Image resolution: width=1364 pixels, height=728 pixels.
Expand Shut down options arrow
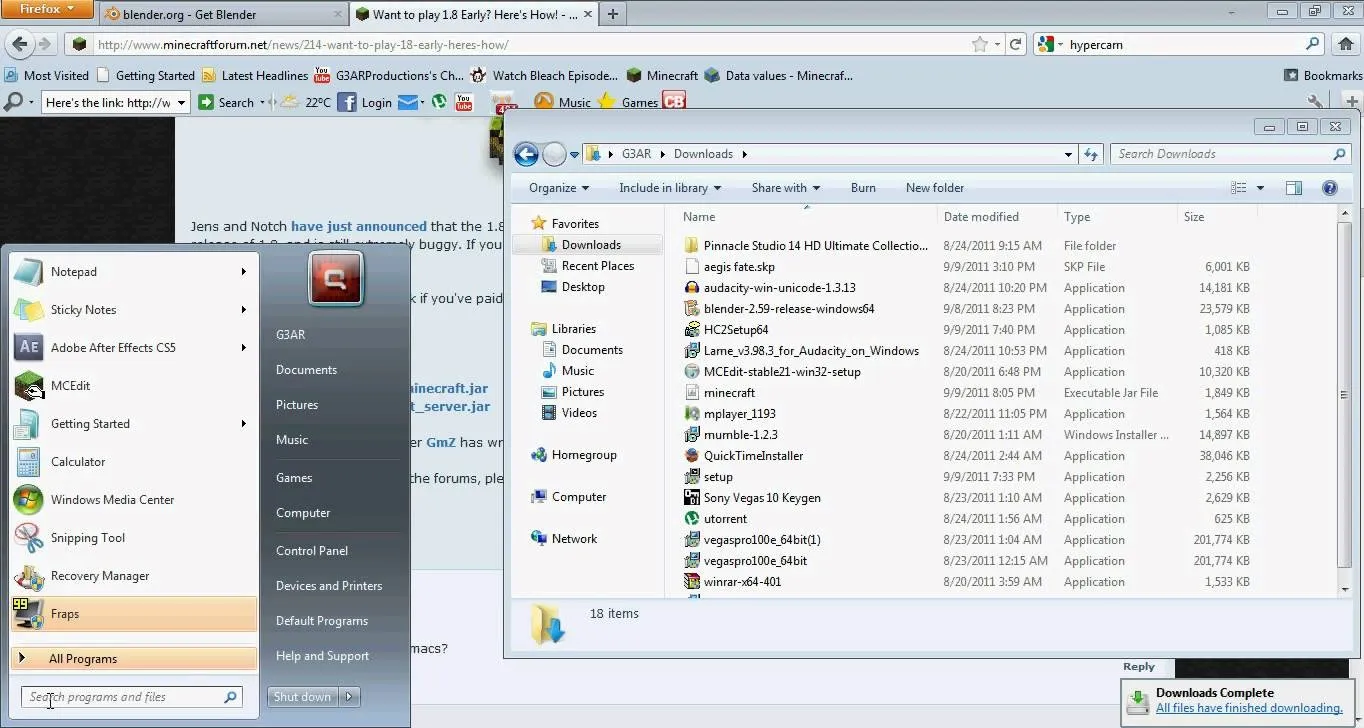[349, 697]
